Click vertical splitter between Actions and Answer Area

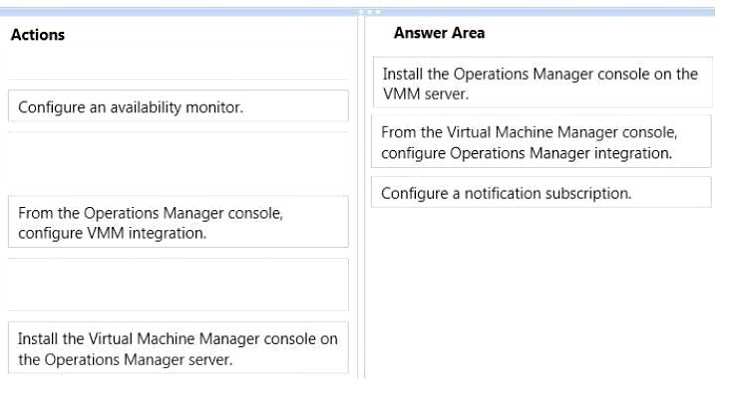tap(361, 197)
